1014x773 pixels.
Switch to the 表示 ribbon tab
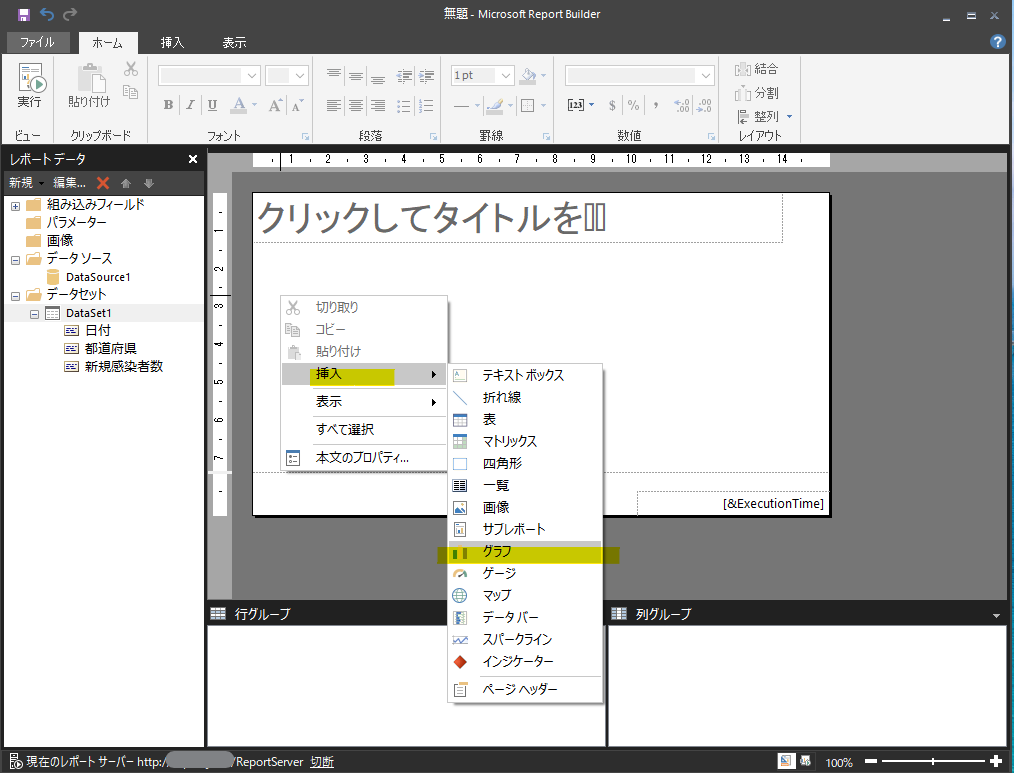point(234,43)
